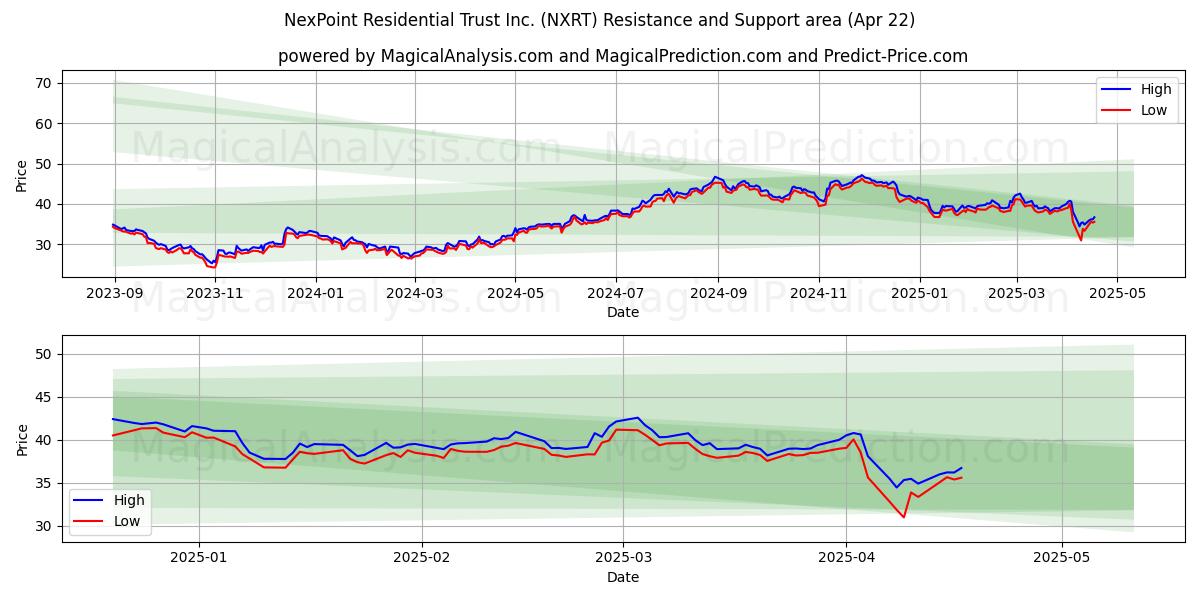Click the top chart '2025-01' tick label

click(x=920, y=294)
